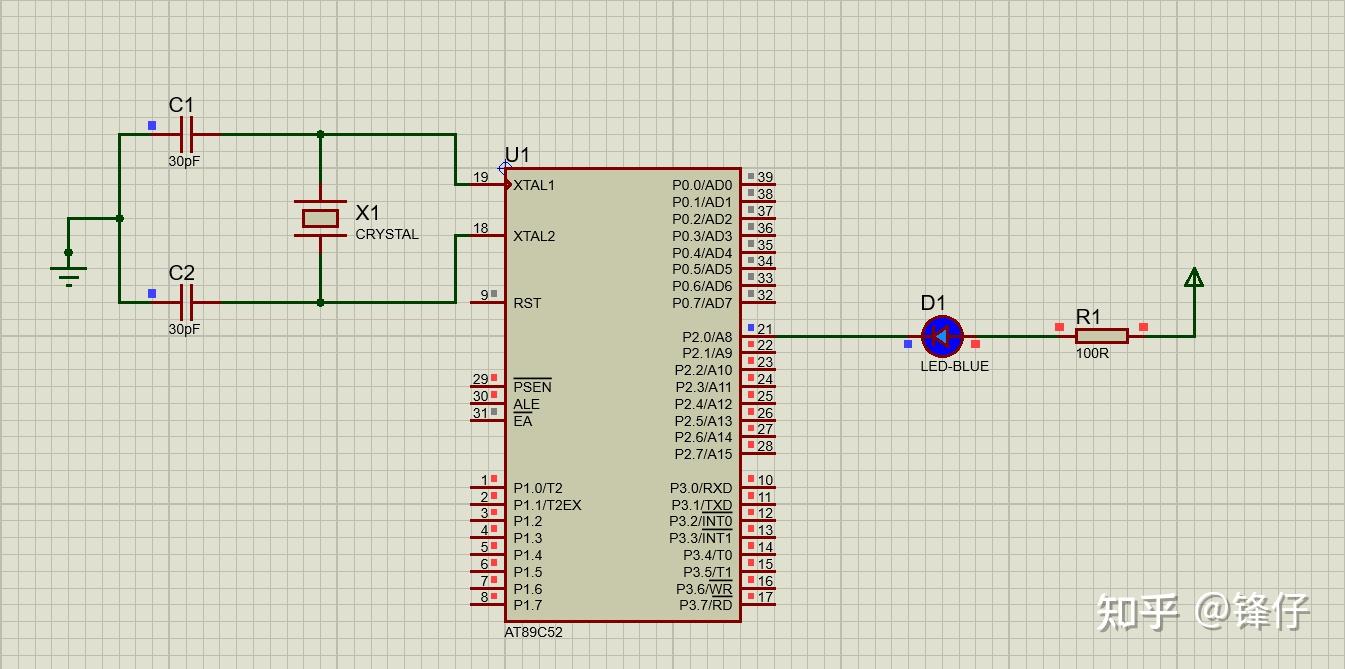Click the P2.0/A8 pin label

707,337
